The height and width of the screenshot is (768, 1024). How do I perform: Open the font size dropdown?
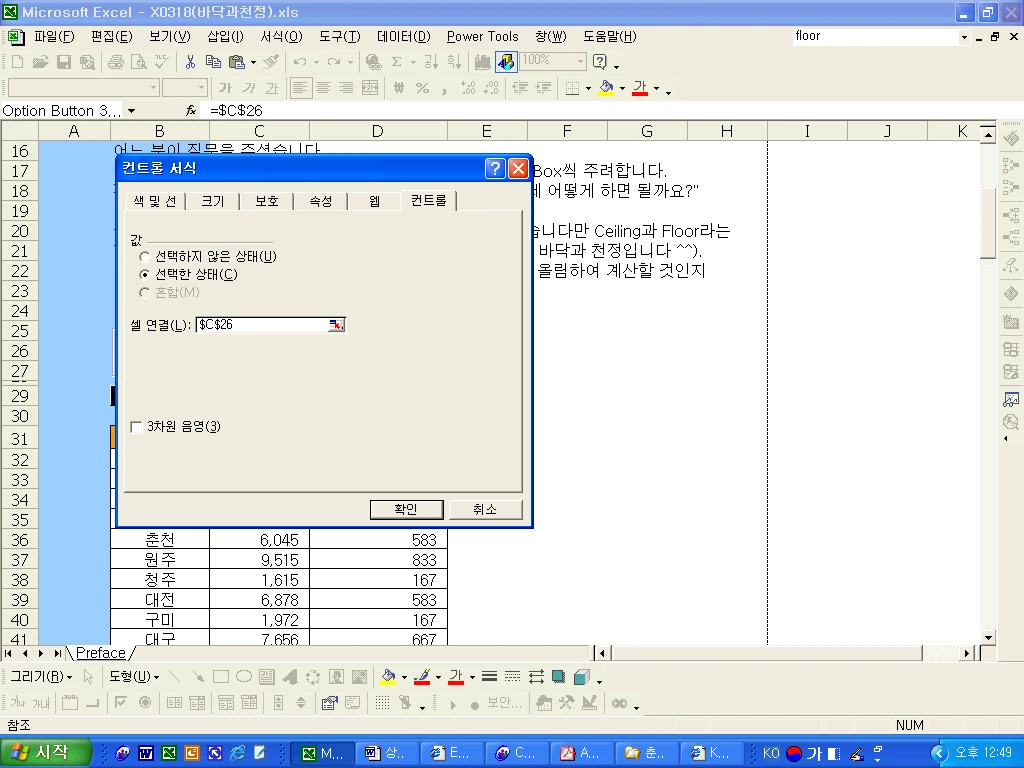coord(201,88)
